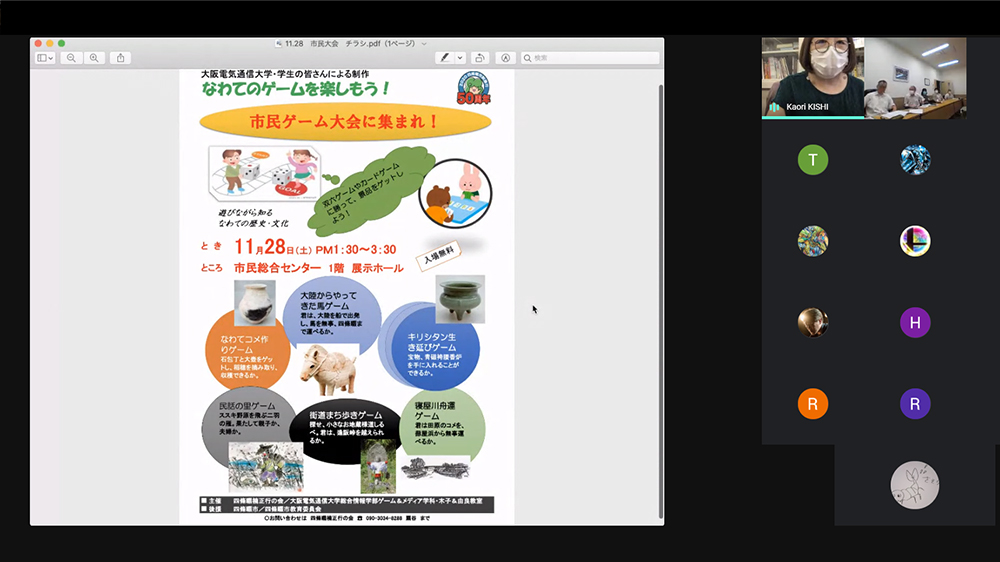Click the organizer '主催' line in footer

[x=347, y=501]
